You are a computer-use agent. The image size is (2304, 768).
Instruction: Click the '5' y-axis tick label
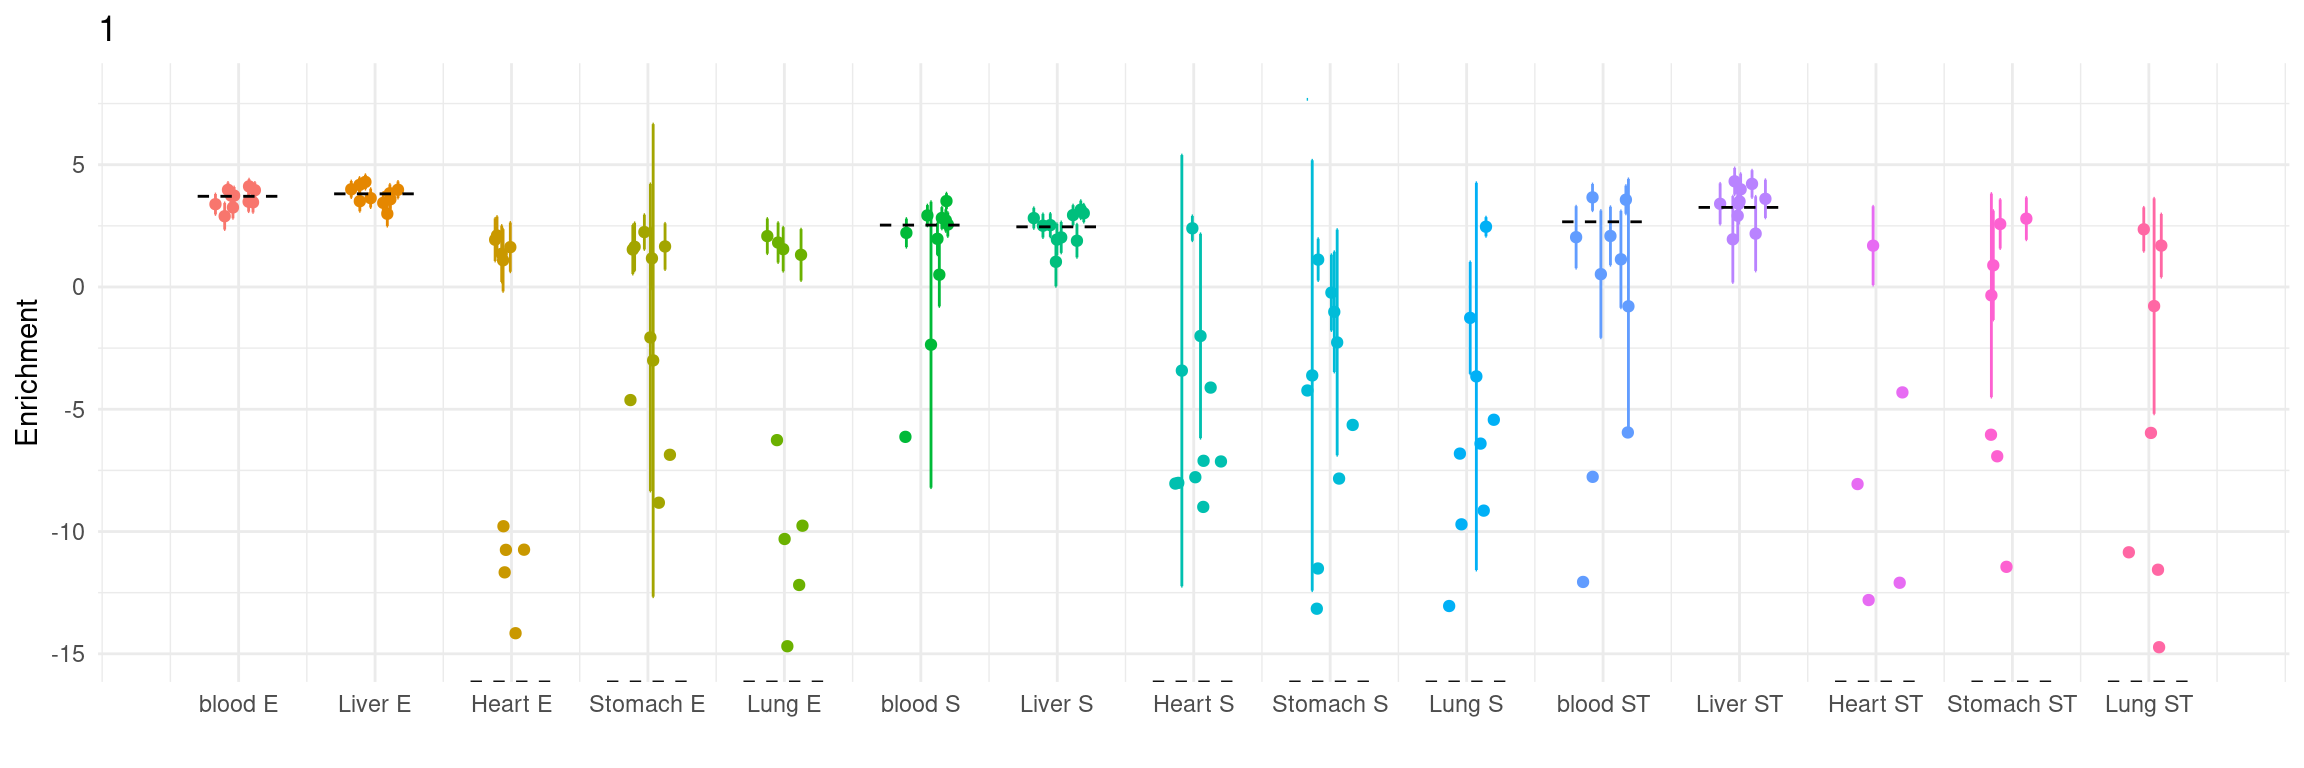point(78,165)
